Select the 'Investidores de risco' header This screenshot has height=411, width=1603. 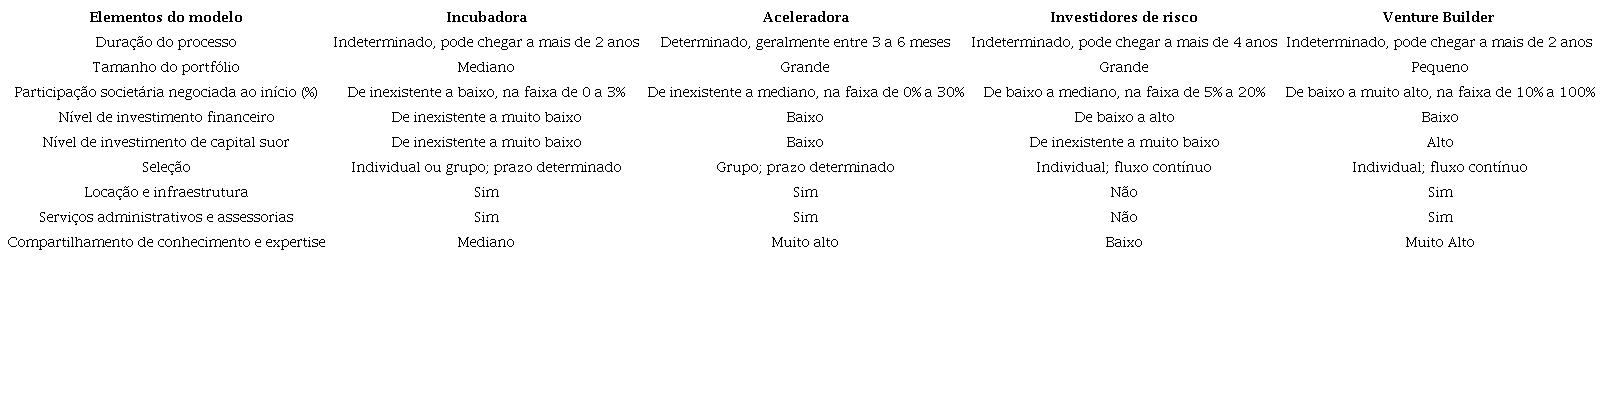coord(1123,17)
